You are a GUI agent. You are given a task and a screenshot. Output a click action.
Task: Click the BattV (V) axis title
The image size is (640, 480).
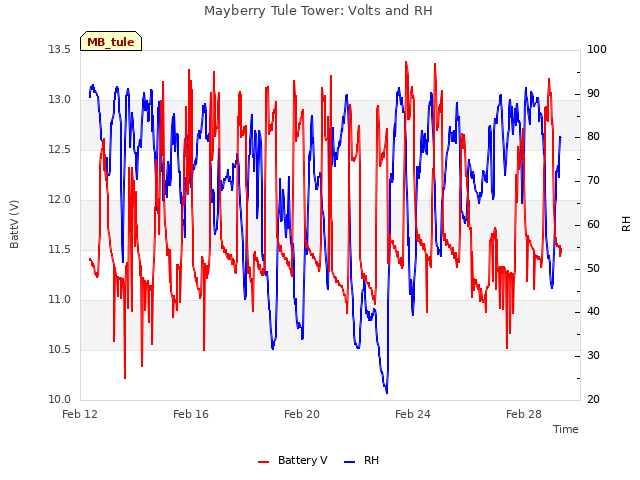(14, 224)
